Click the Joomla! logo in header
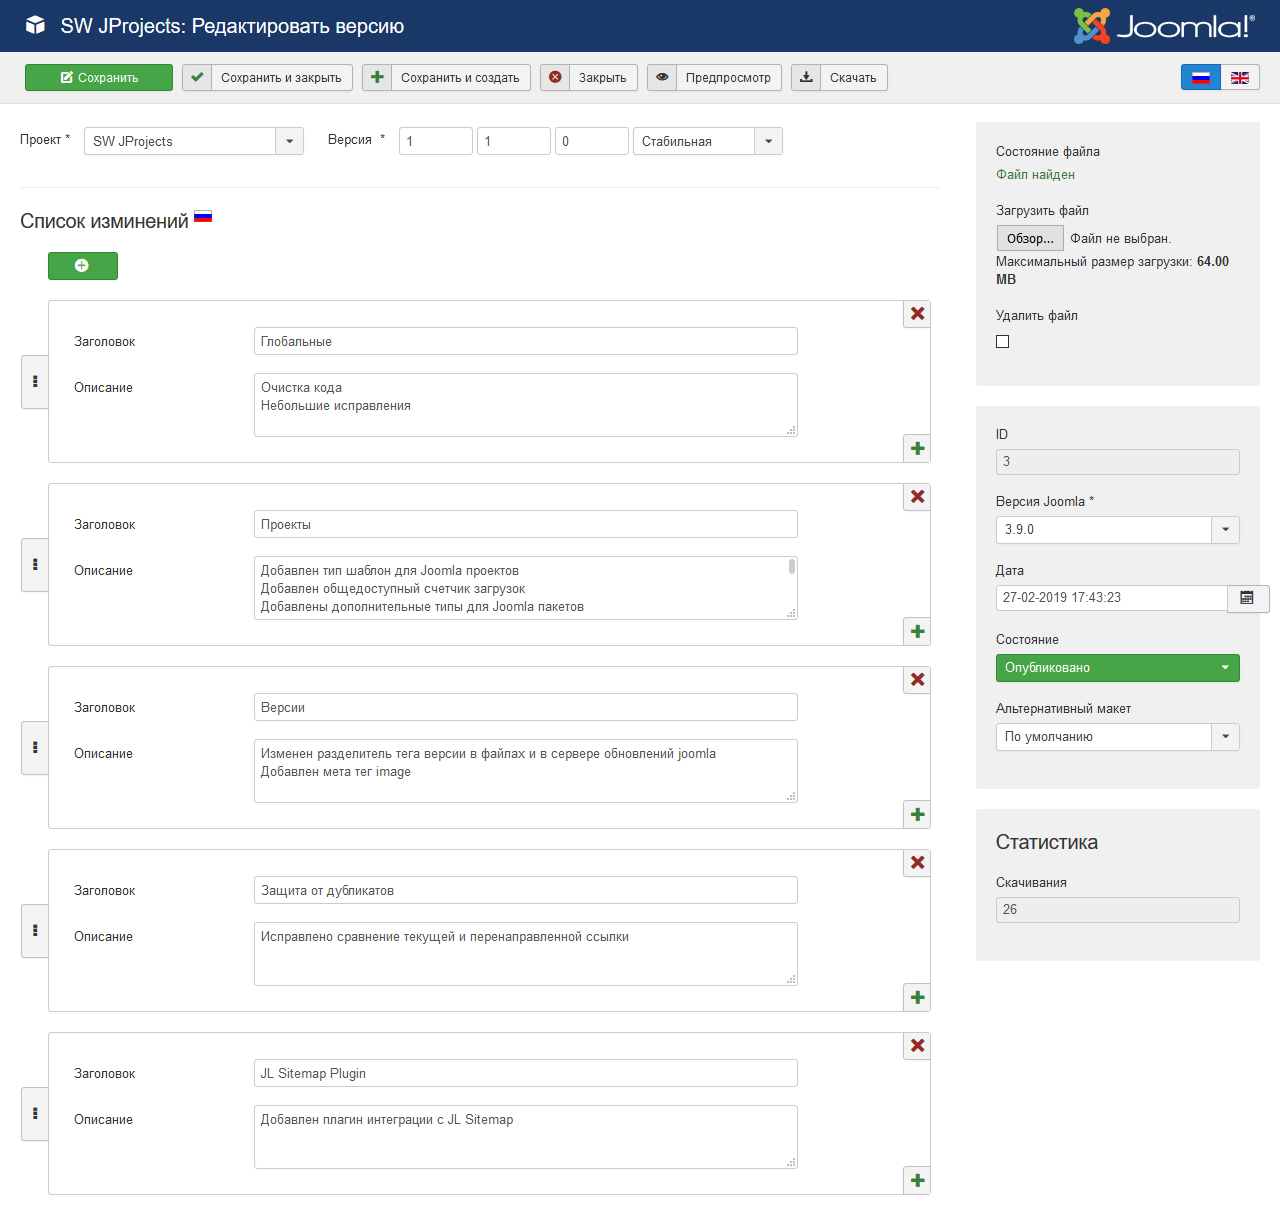The height and width of the screenshot is (1222, 1280). pos(1164,26)
